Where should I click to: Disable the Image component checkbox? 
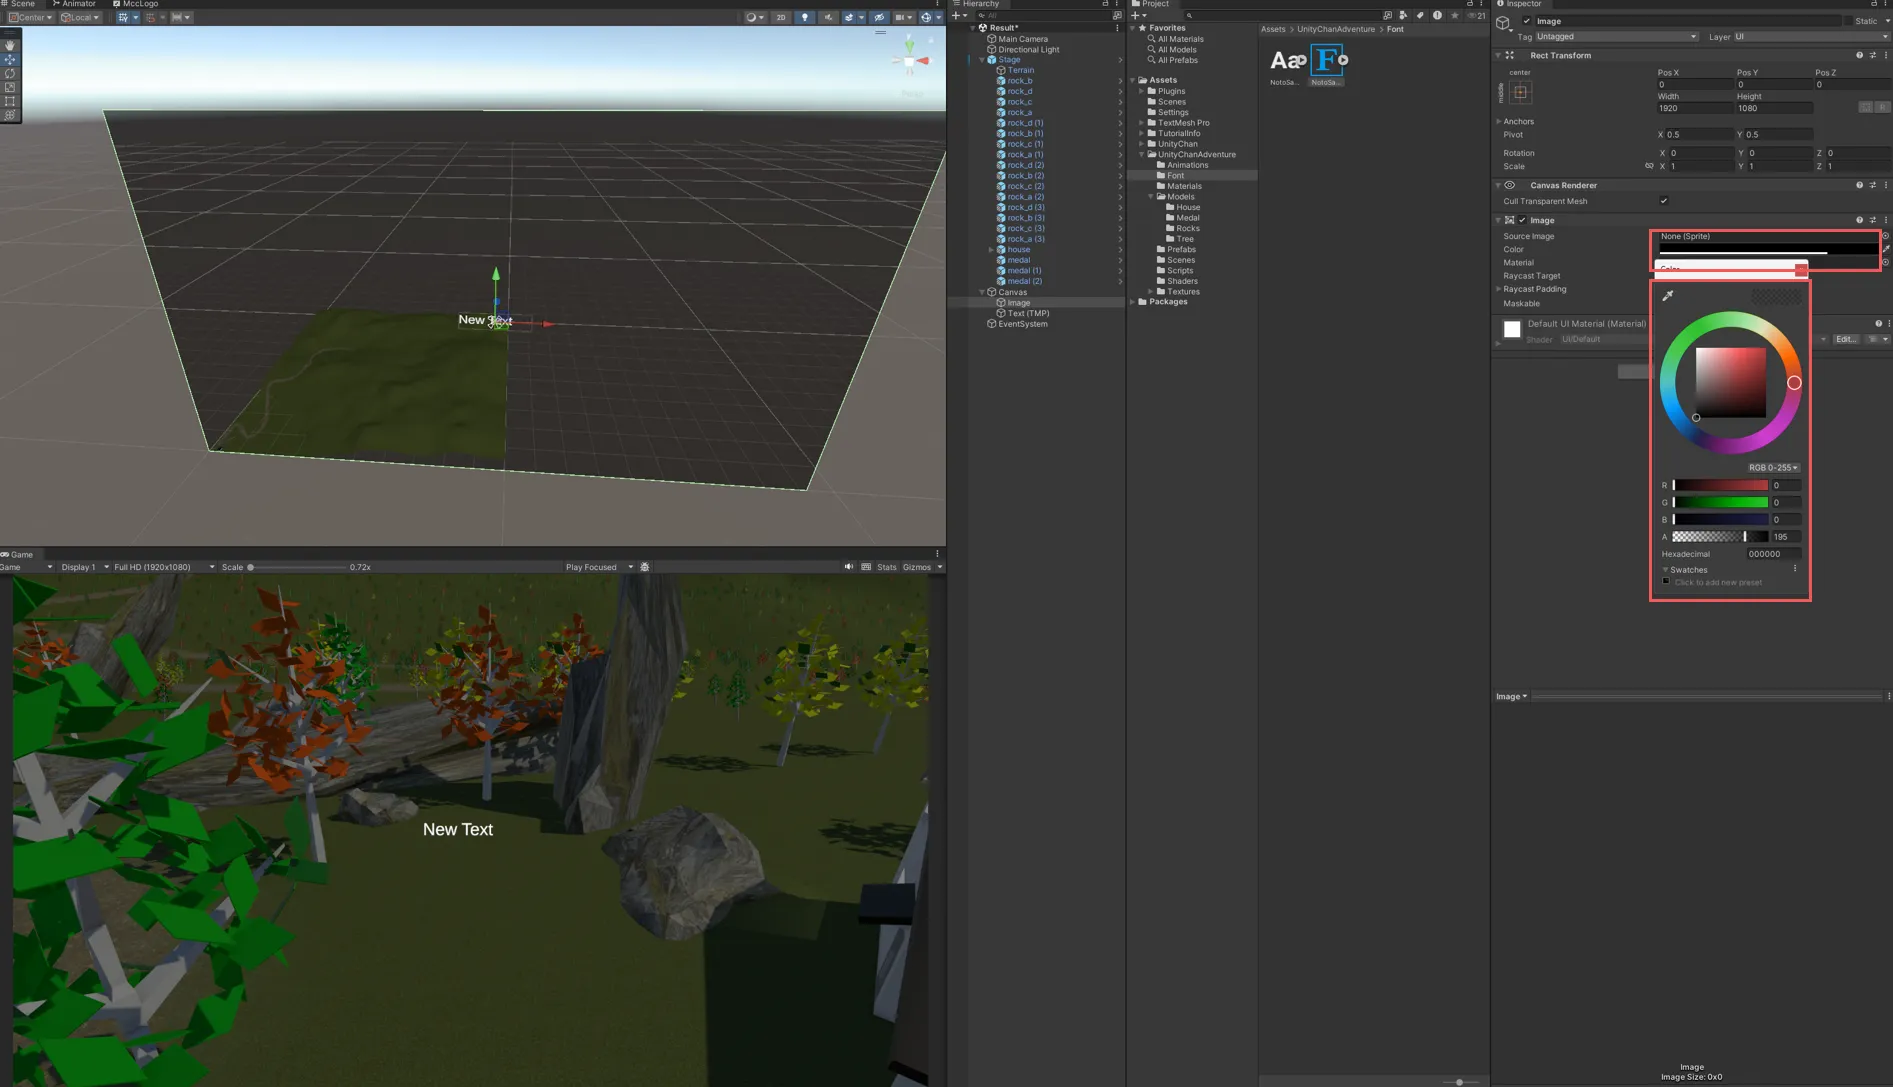point(1523,220)
